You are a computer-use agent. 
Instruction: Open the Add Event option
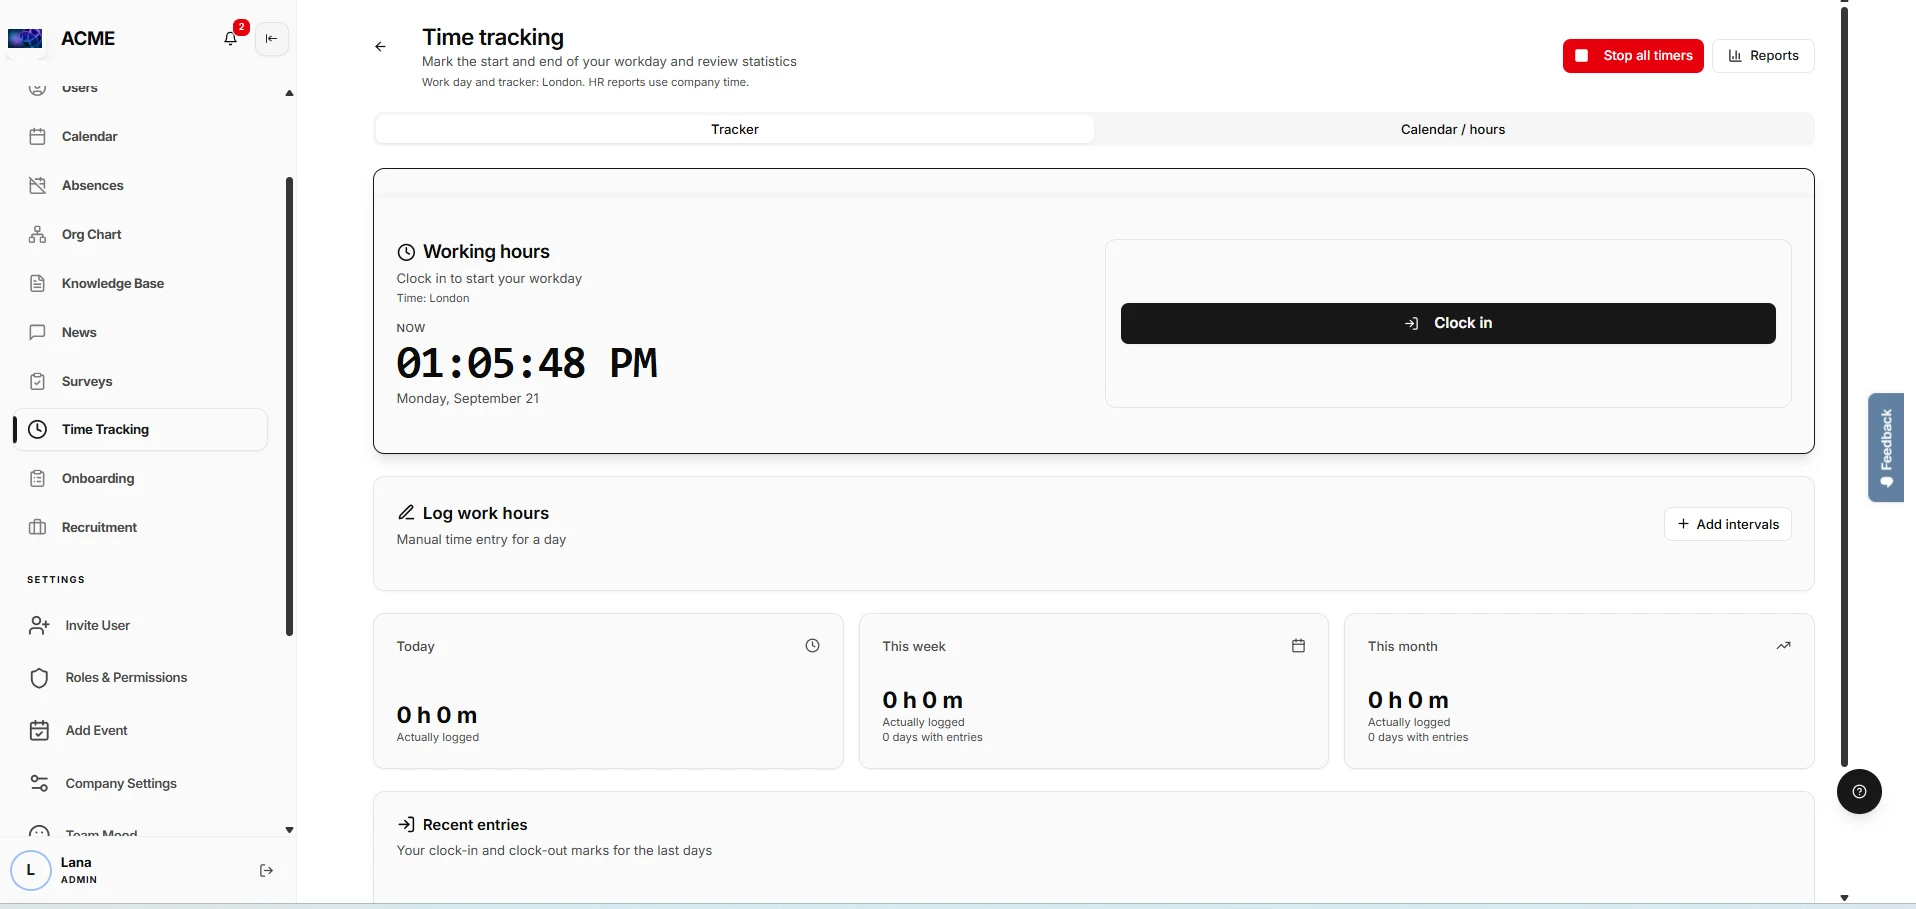click(140, 730)
